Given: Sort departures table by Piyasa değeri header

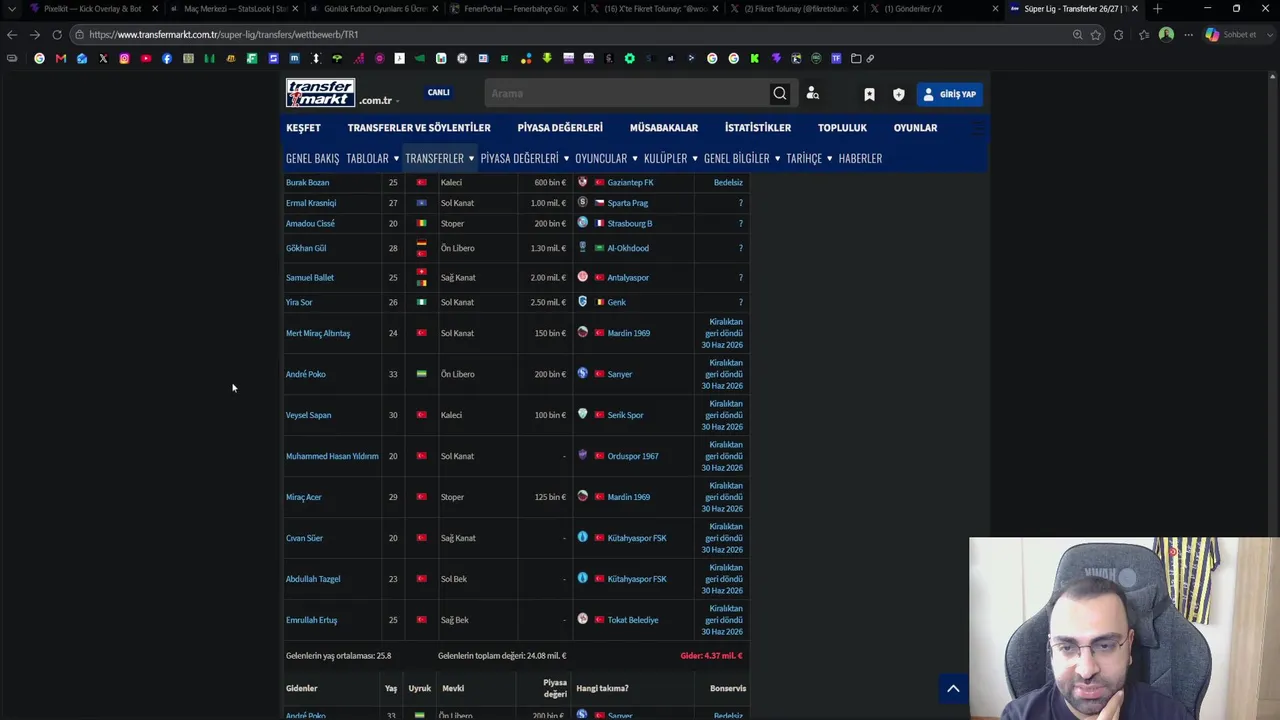Looking at the screenshot, I should point(555,688).
